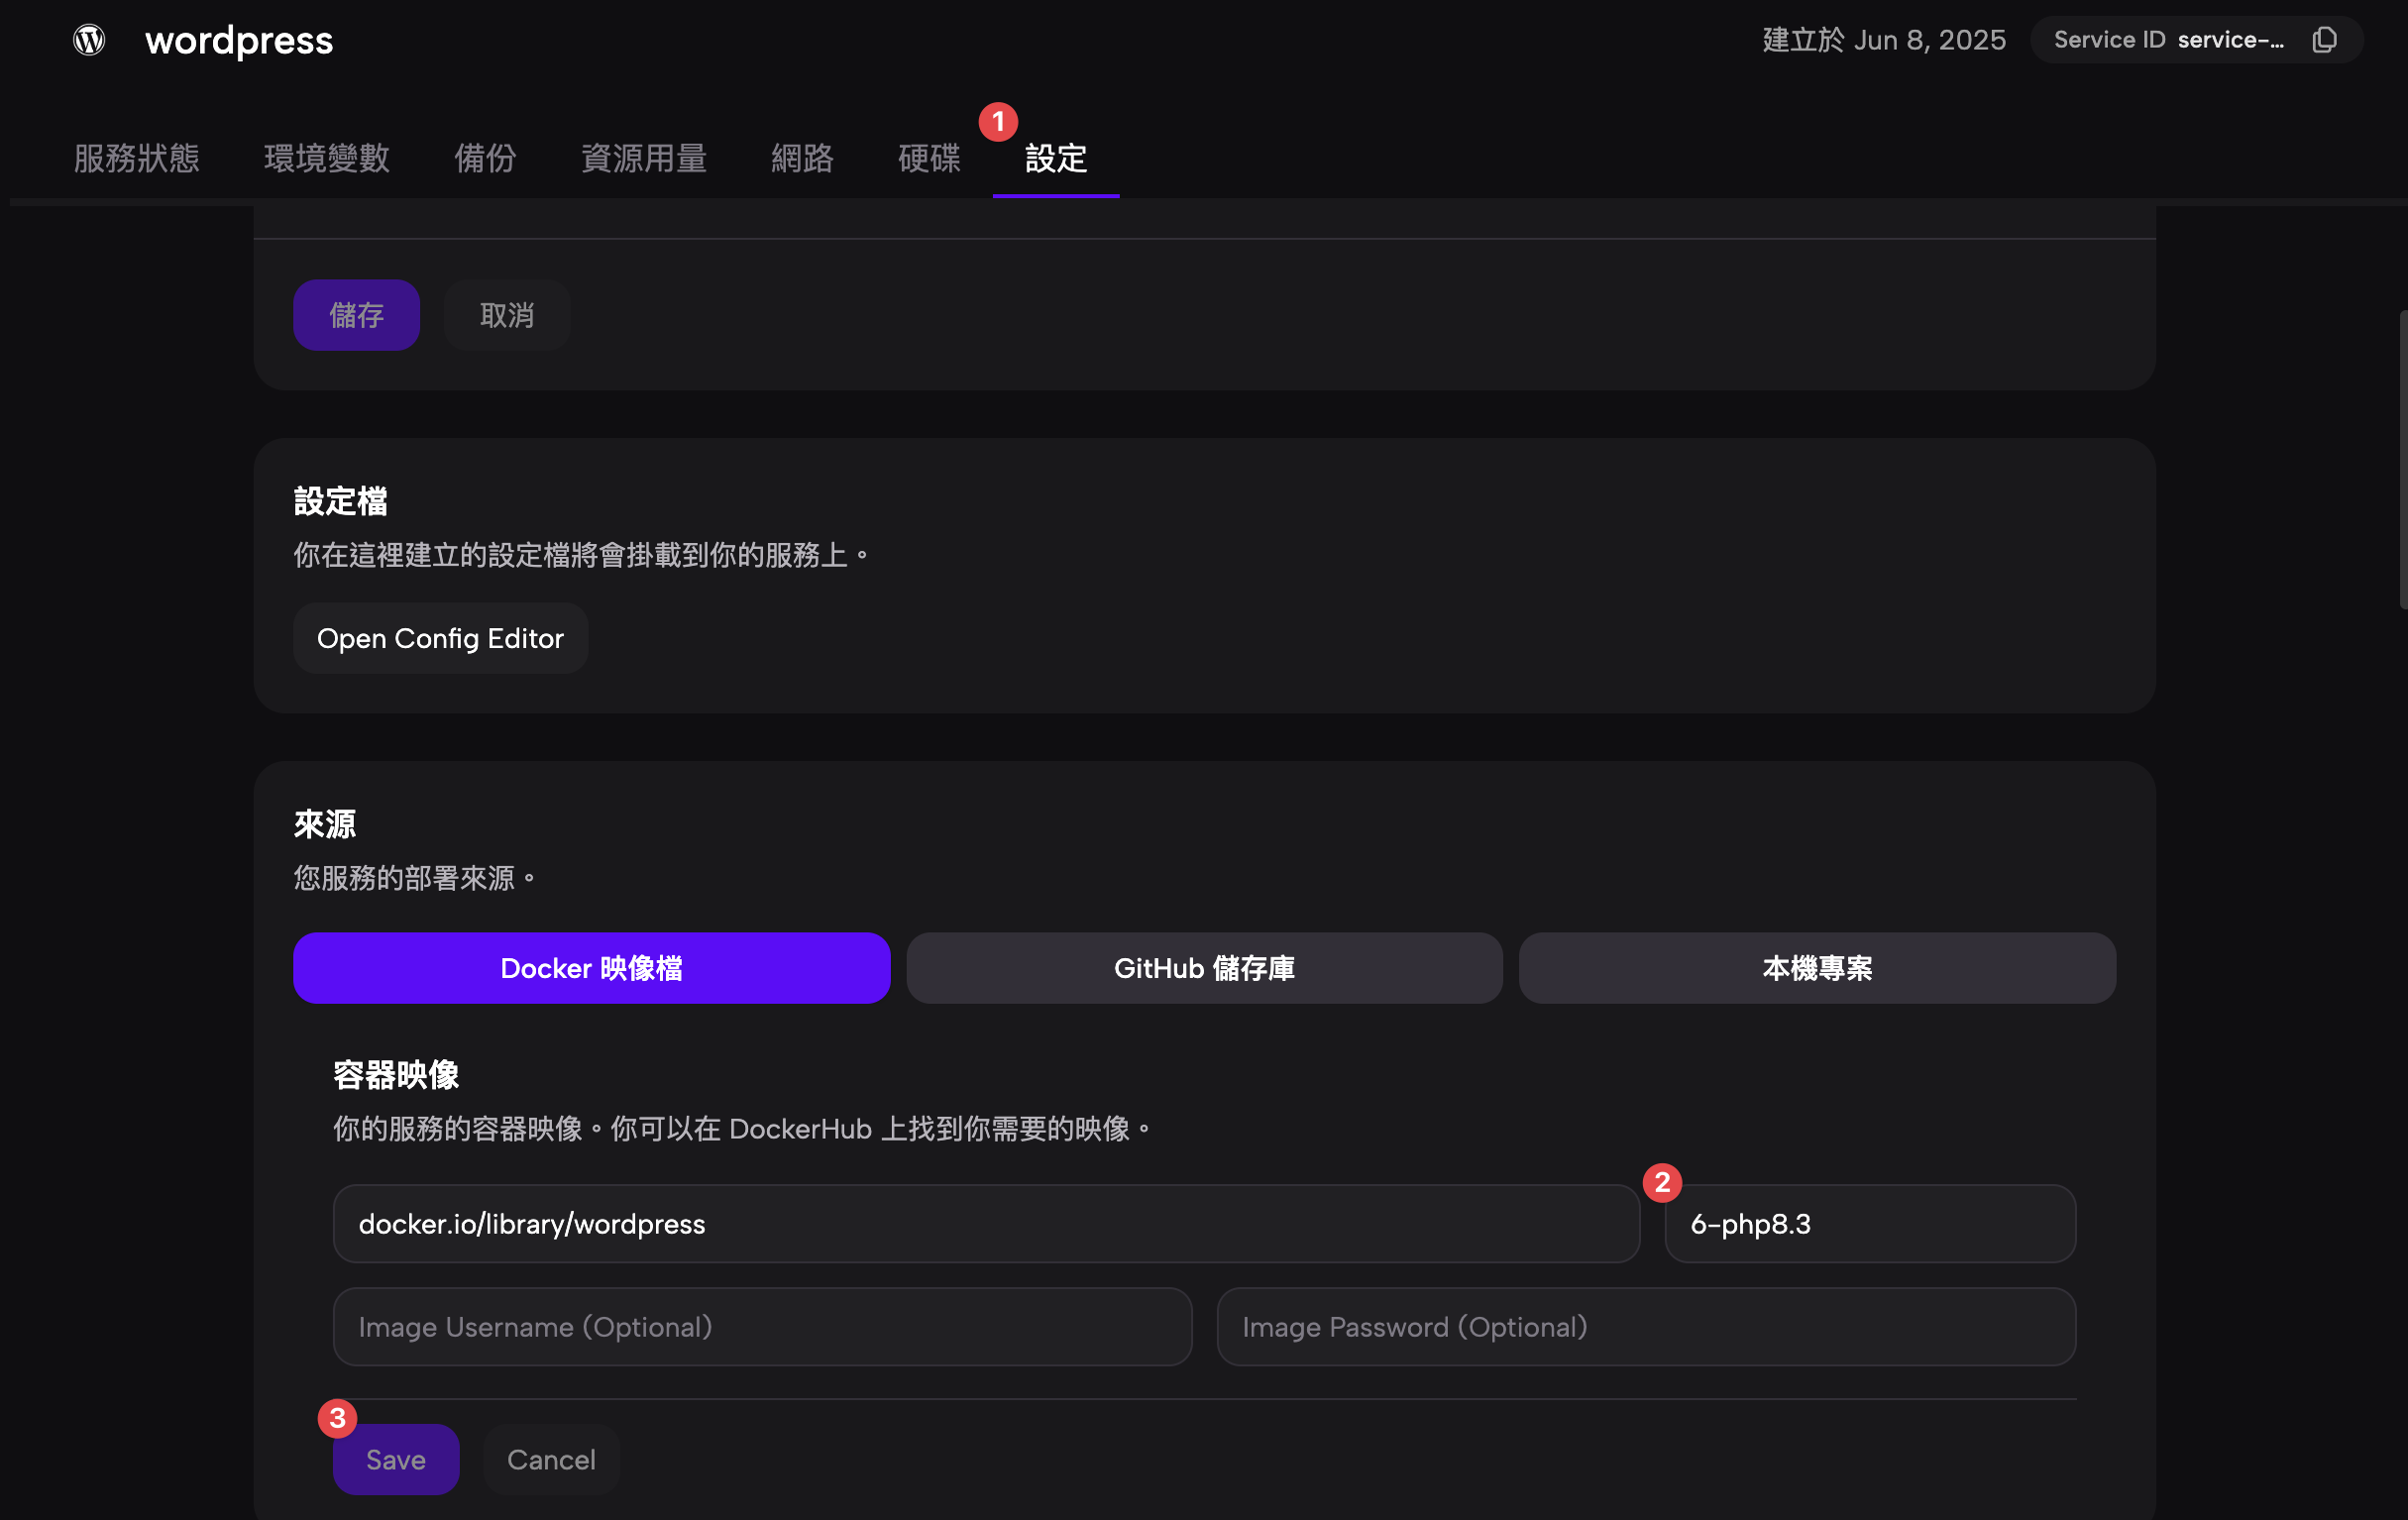Image resolution: width=2408 pixels, height=1520 pixels.
Task: Open the 備份 tab
Action: click(x=485, y=158)
